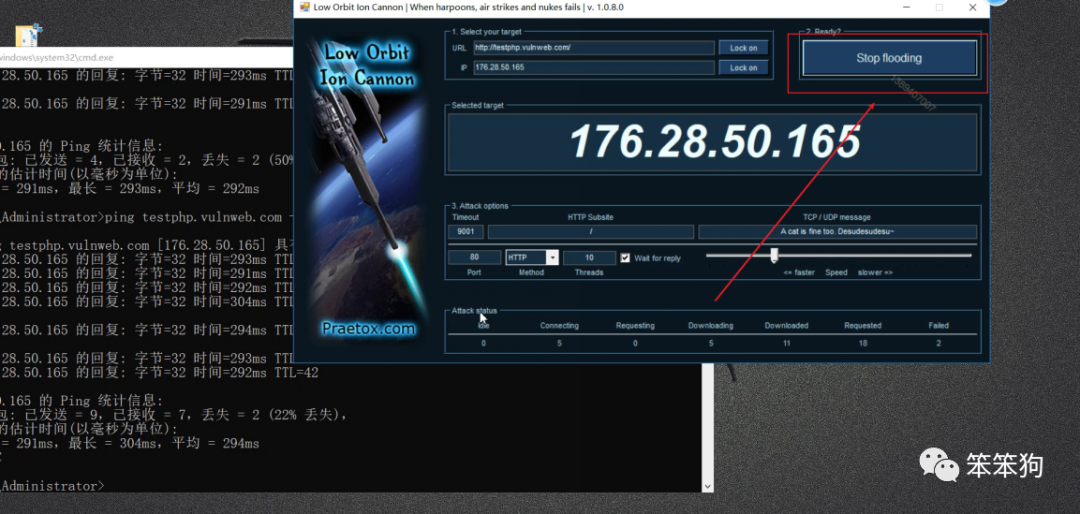Click the Downloading column header

pyautogui.click(x=711, y=325)
